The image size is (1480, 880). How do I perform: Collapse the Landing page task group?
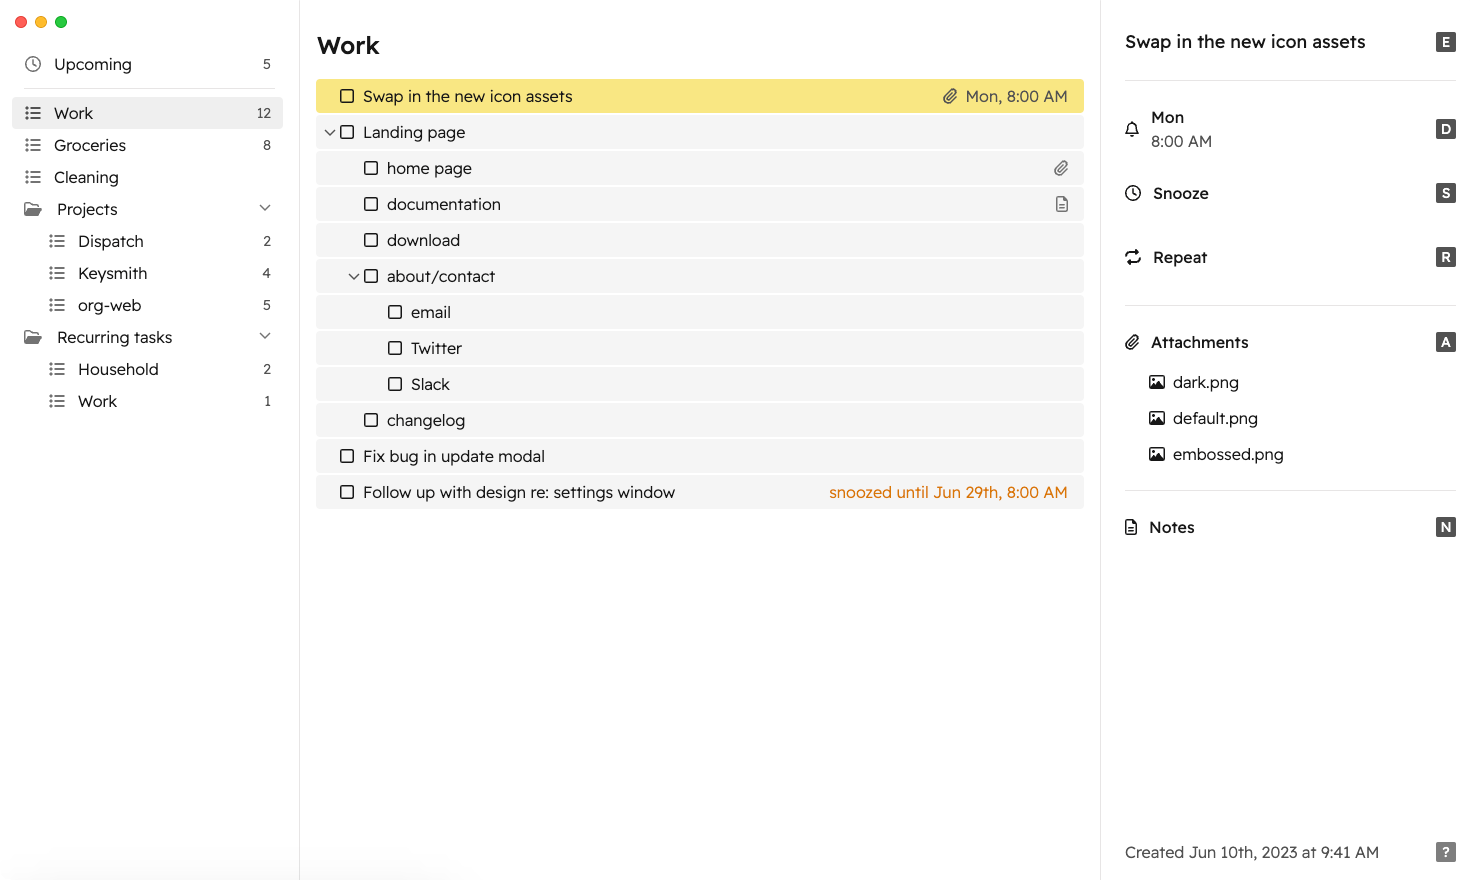pos(330,132)
